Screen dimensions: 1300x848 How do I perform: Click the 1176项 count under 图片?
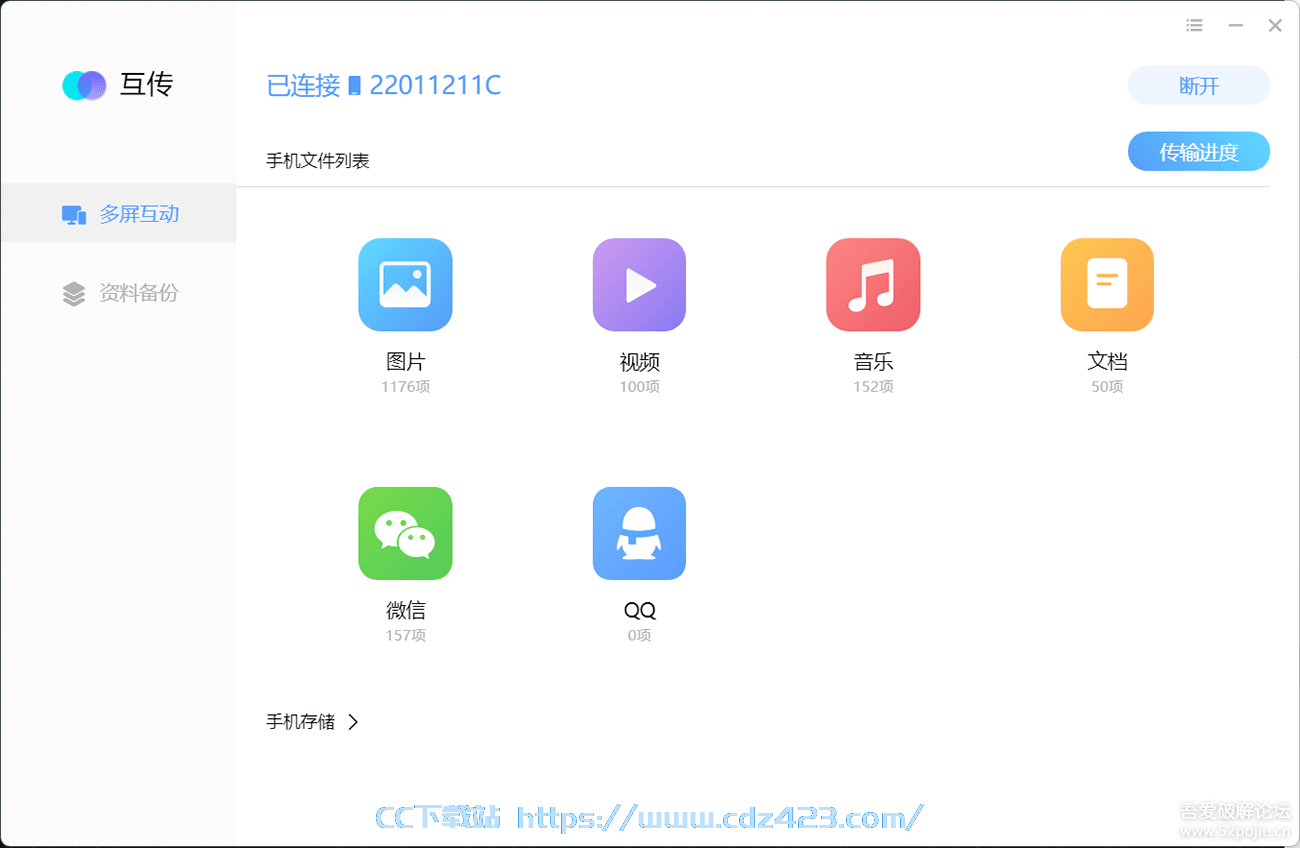pyautogui.click(x=405, y=387)
